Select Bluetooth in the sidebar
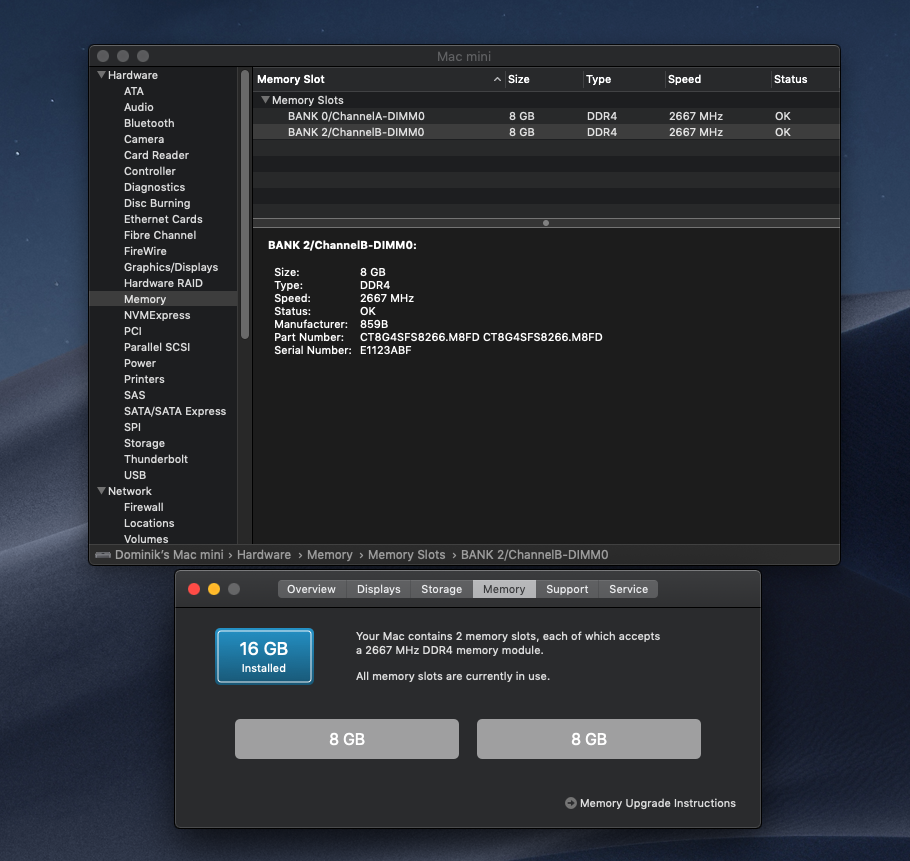This screenshot has width=910, height=861. click(x=149, y=123)
